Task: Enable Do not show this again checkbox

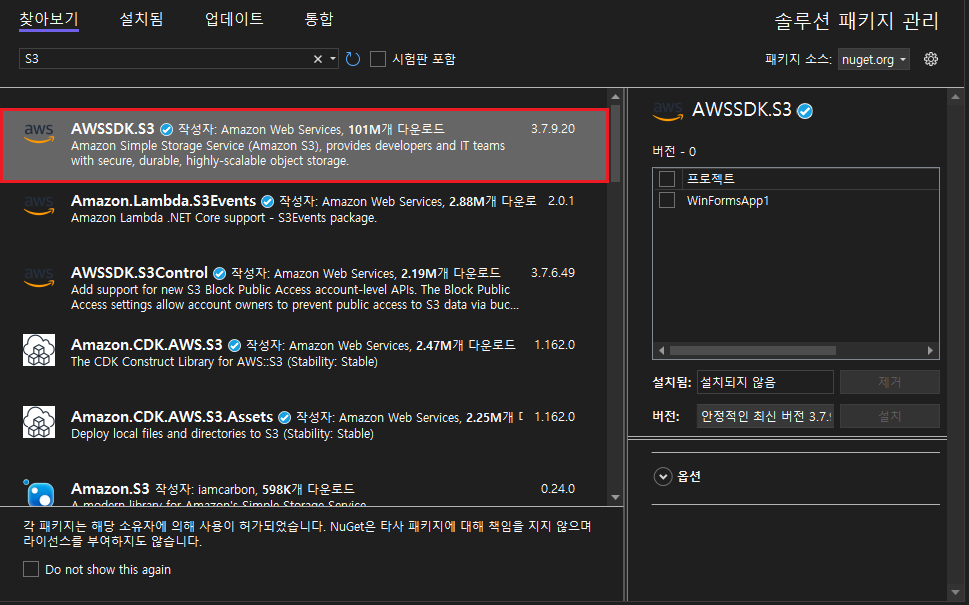Action: pos(31,569)
